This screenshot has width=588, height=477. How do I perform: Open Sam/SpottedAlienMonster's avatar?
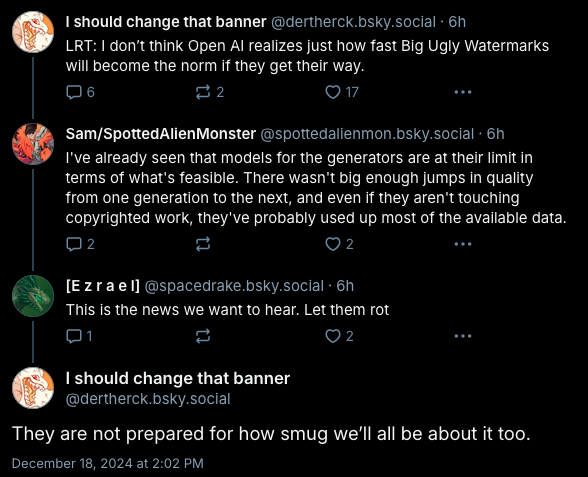[33, 144]
